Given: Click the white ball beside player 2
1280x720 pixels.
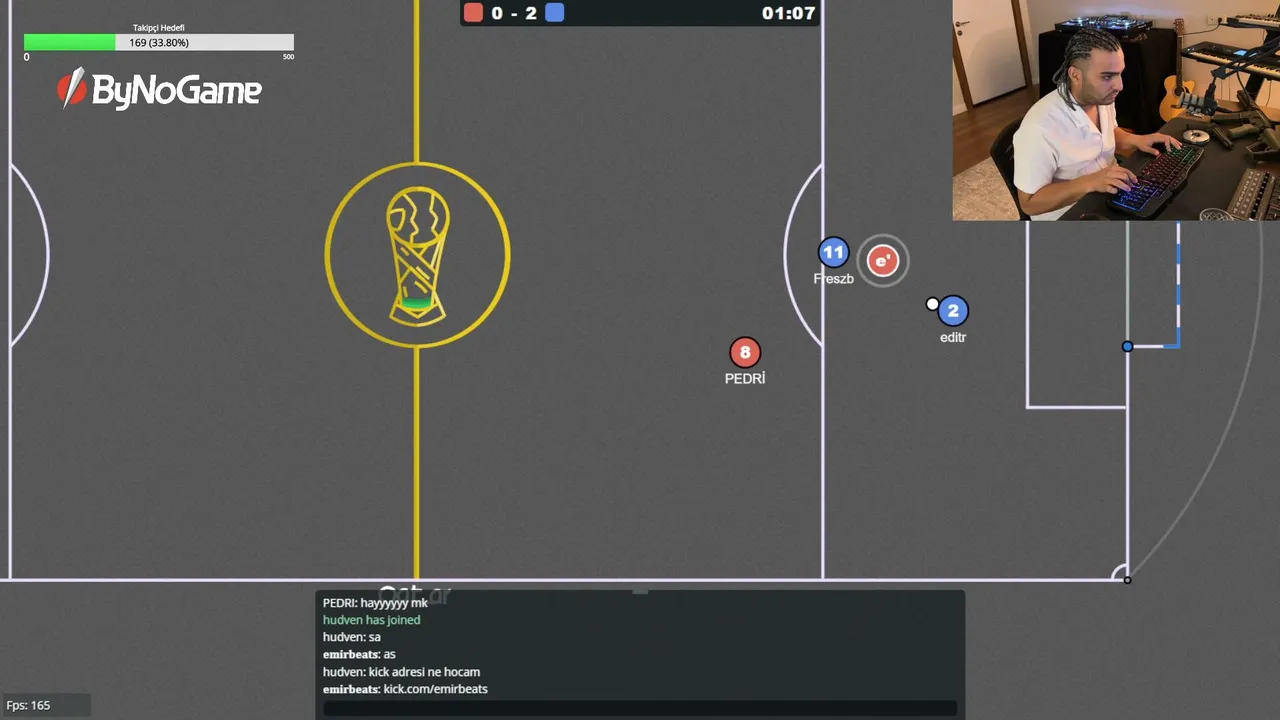Looking at the screenshot, I should [x=932, y=304].
